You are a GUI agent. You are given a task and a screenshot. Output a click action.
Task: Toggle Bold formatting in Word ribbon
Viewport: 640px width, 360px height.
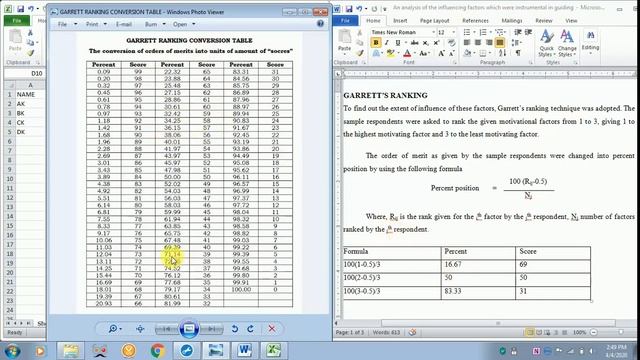(376, 42)
